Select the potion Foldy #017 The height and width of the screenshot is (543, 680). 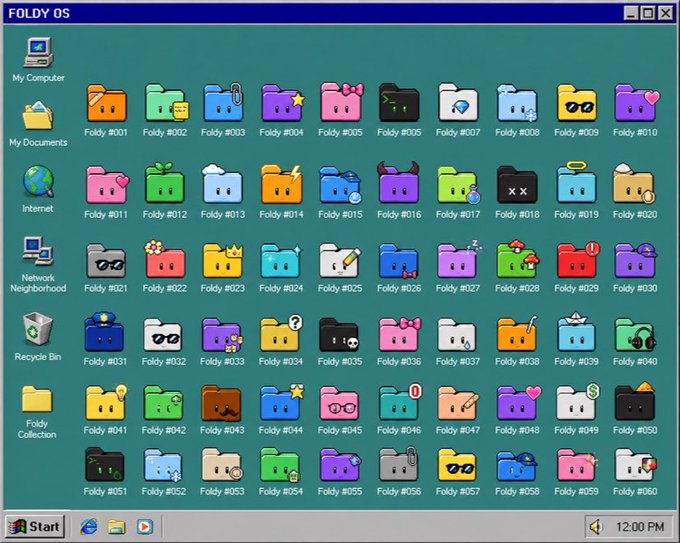coord(459,185)
